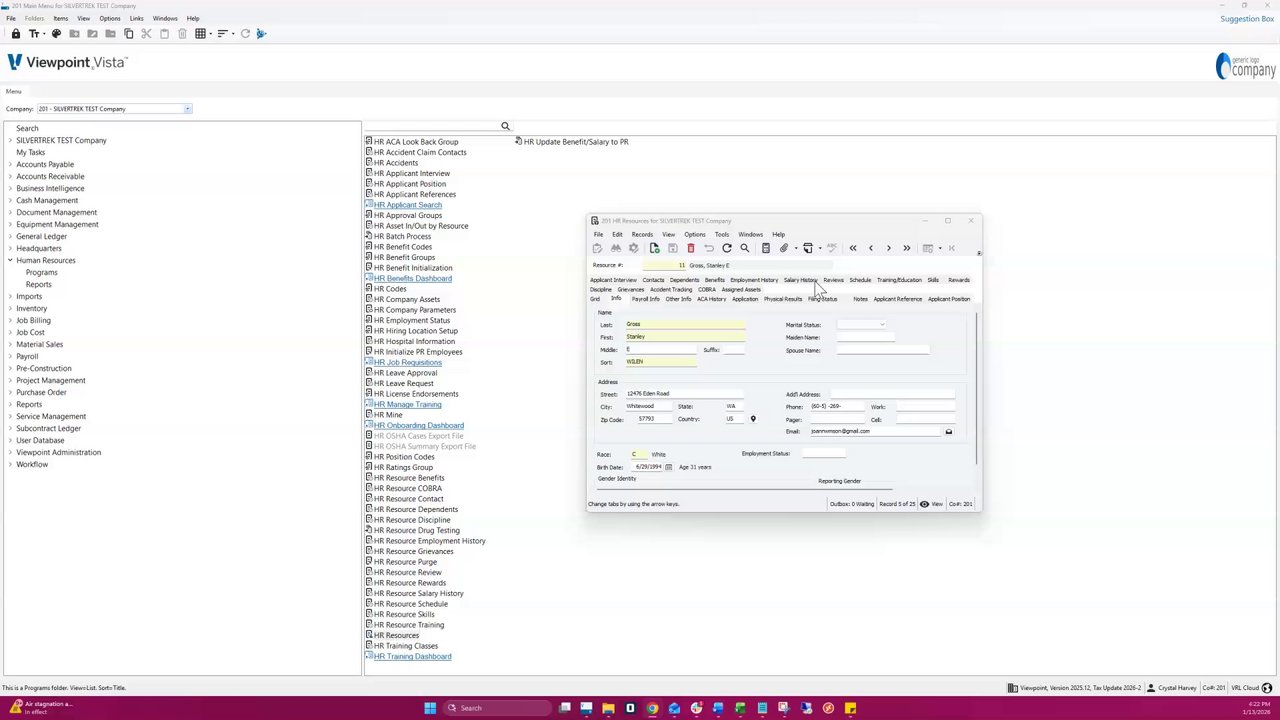Expand the Payroll tree node

coord(10,356)
